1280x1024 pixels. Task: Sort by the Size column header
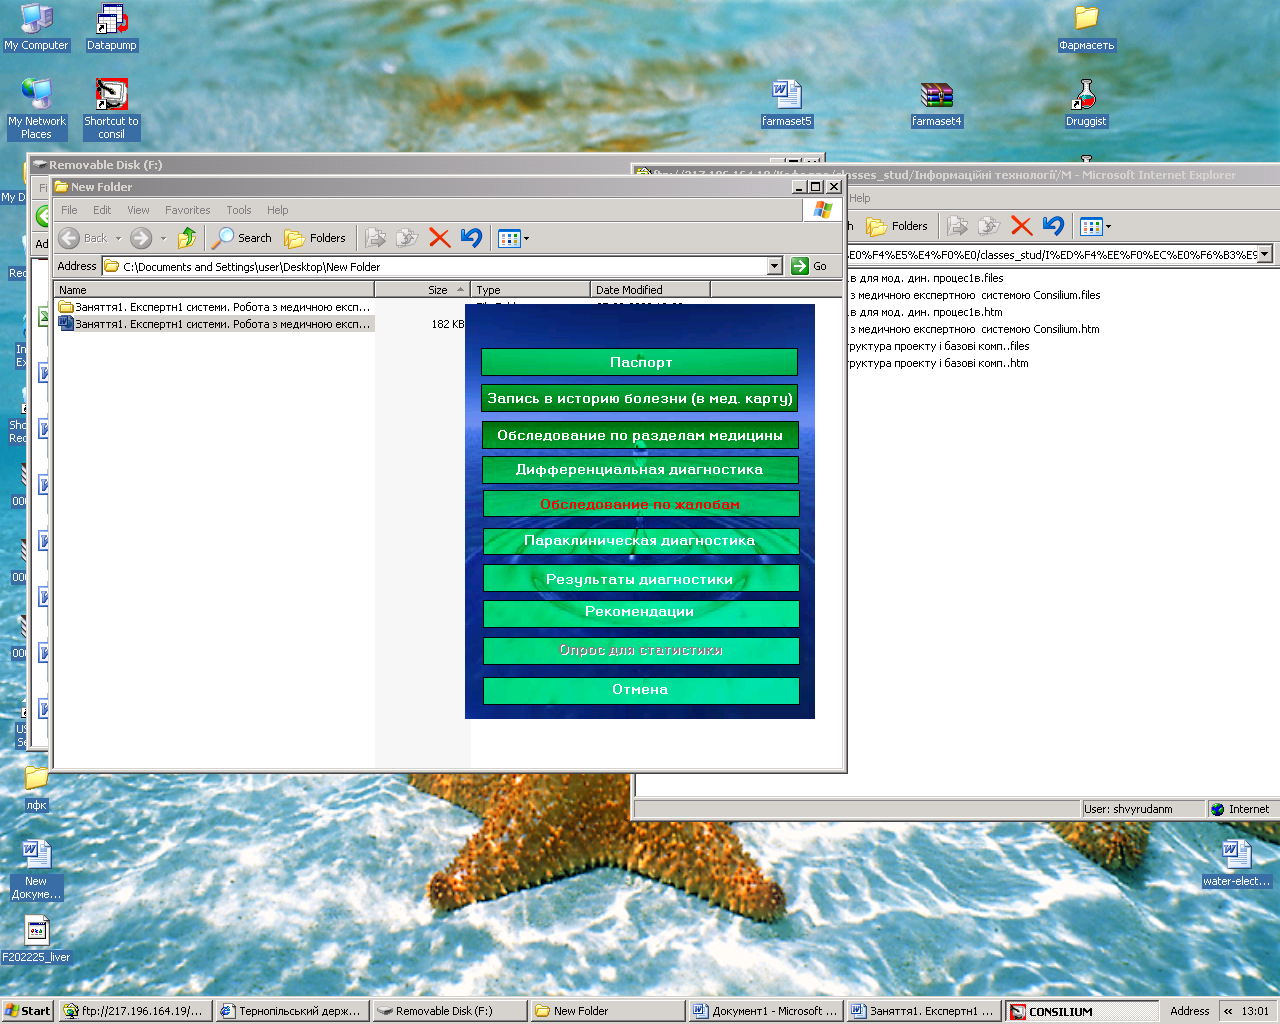pos(422,290)
